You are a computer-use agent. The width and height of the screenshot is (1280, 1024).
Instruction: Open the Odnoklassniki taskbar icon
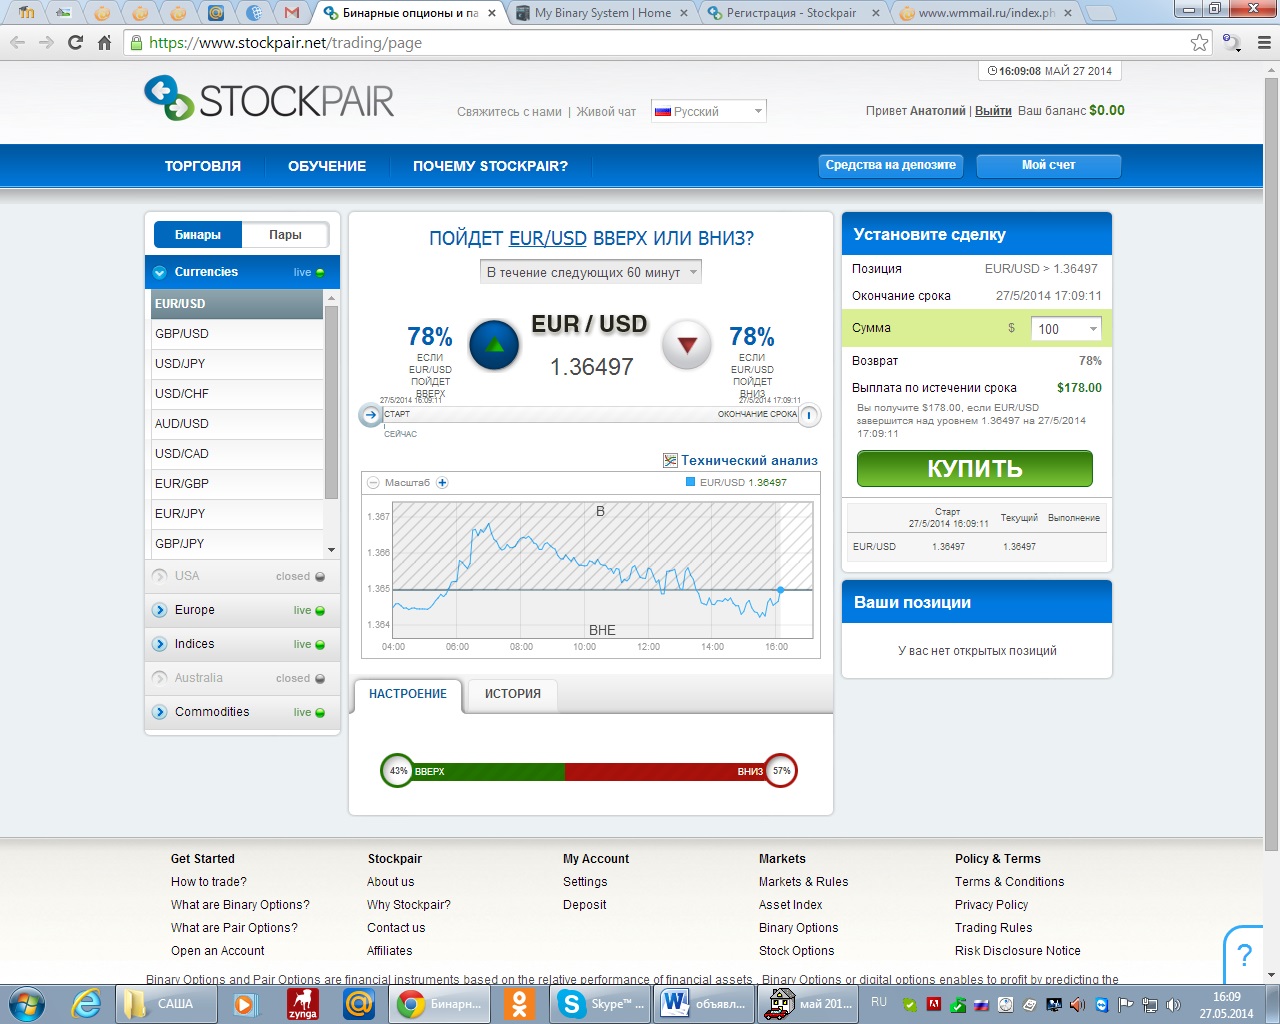tap(519, 1003)
